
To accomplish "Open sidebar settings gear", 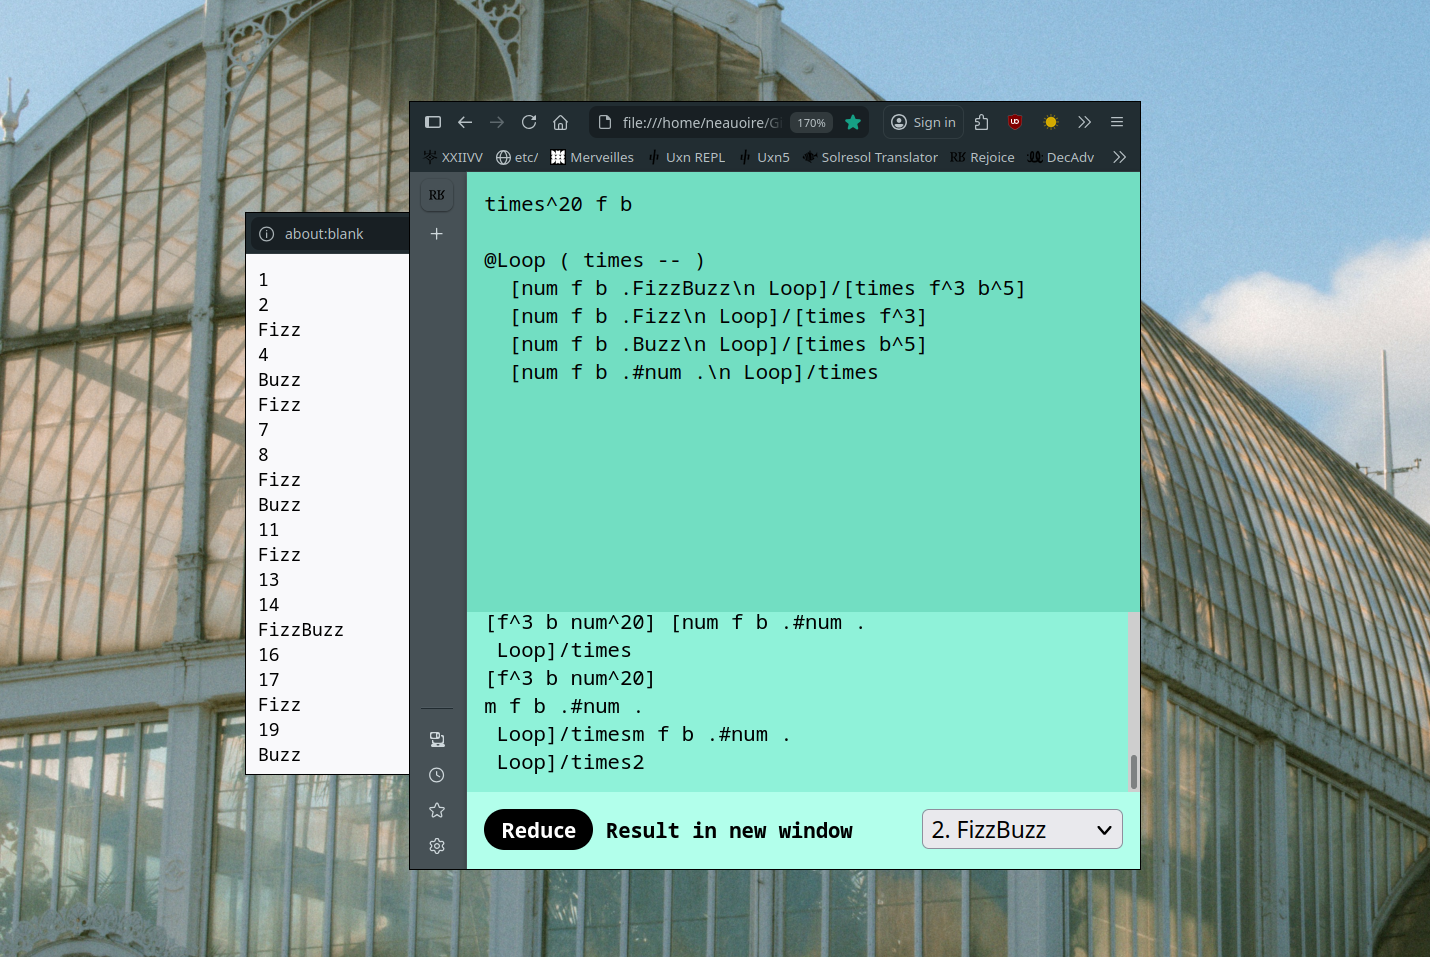I will pos(437,846).
